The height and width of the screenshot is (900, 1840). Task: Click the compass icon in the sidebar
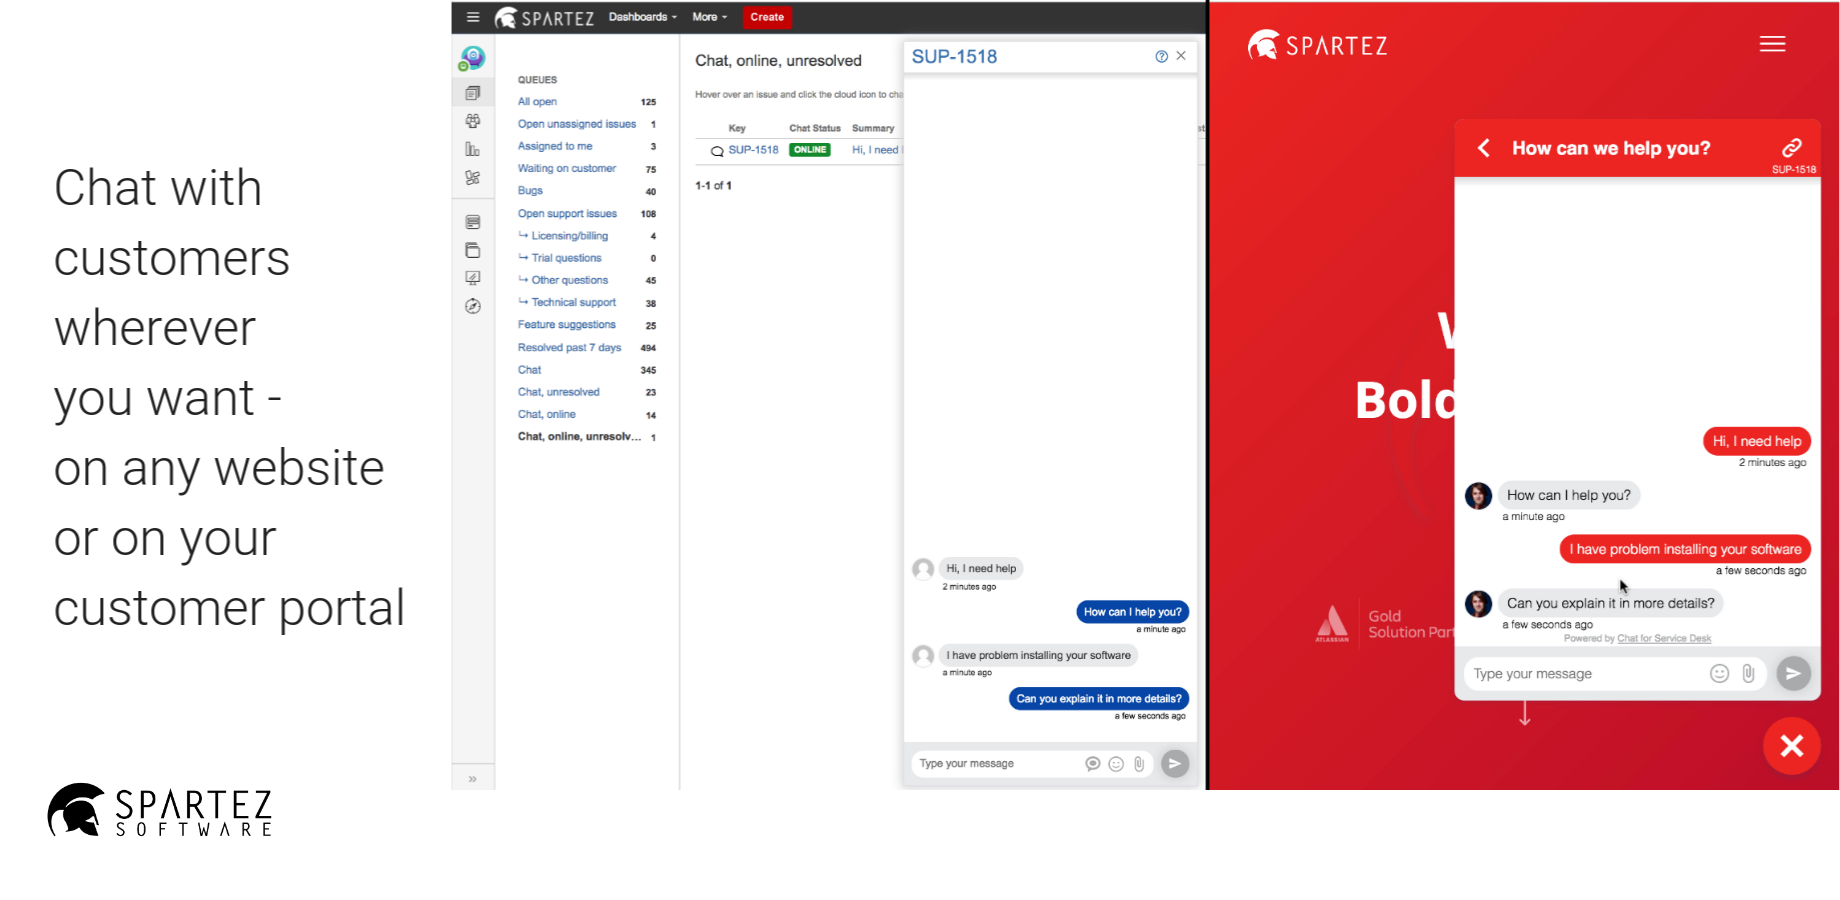click(x=473, y=306)
